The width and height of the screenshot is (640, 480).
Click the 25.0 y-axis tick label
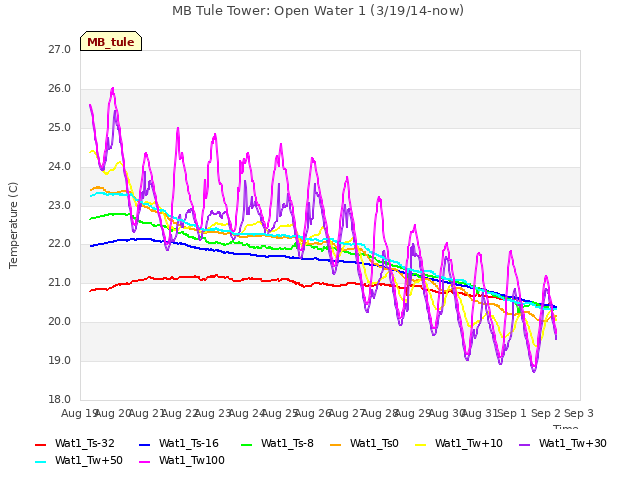(x=59, y=127)
